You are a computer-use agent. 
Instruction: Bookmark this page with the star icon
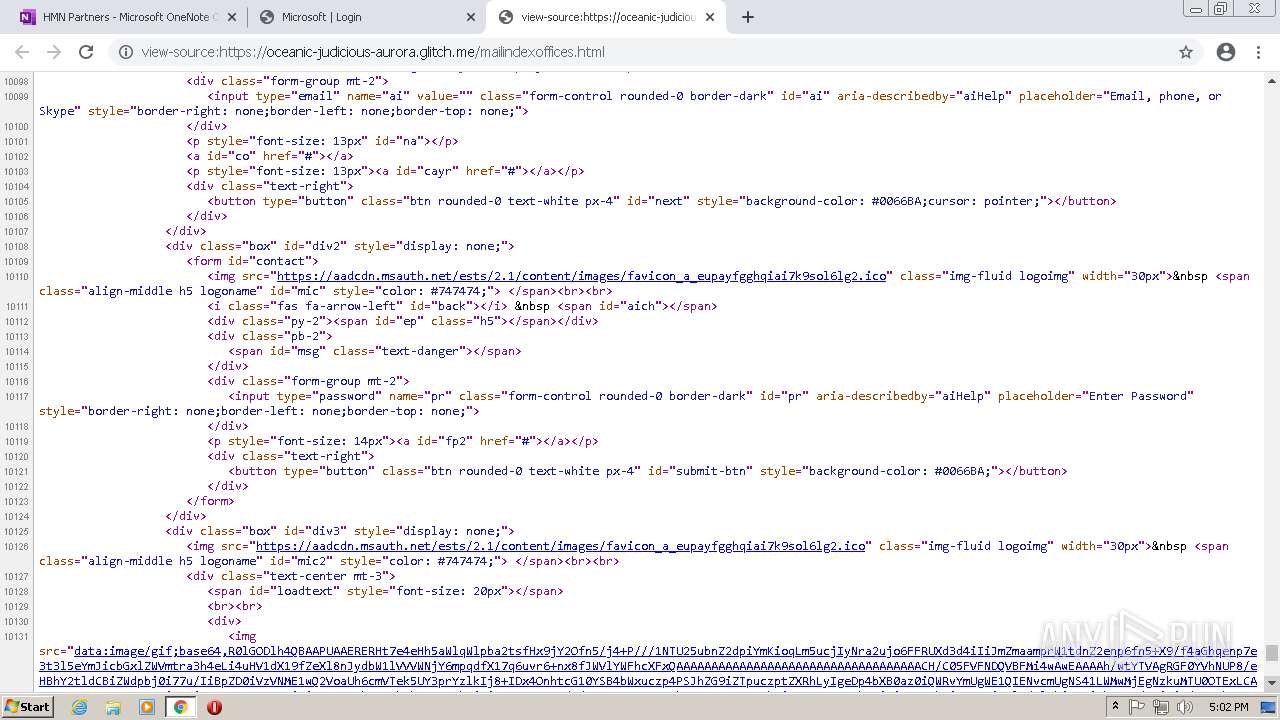[1186, 52]
